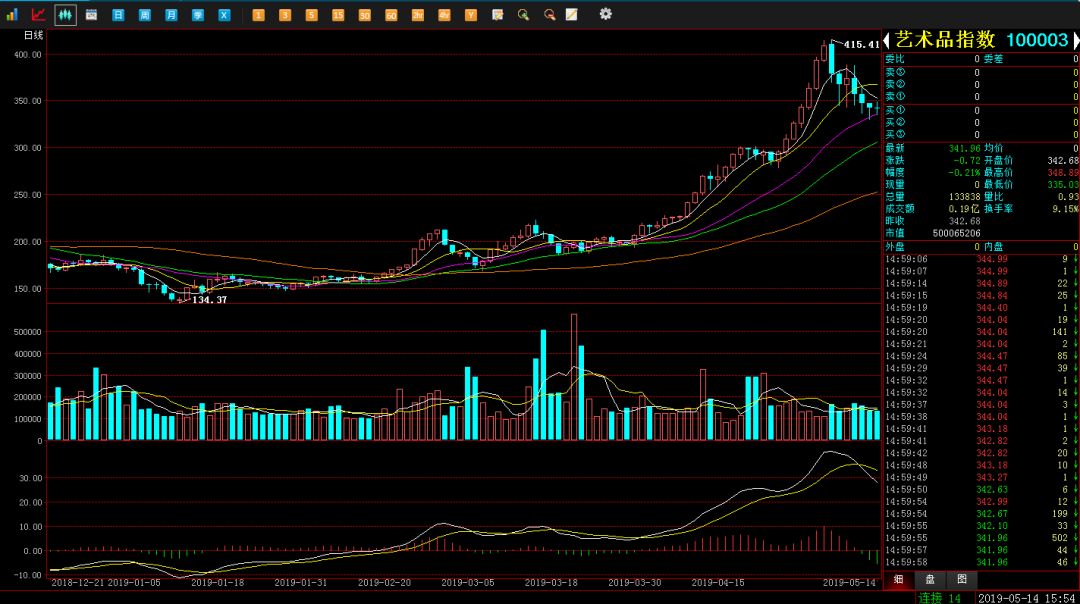Click the 2019-05-14 date axis label
This screenshot has height=604, width=1080.
[849, 583]
